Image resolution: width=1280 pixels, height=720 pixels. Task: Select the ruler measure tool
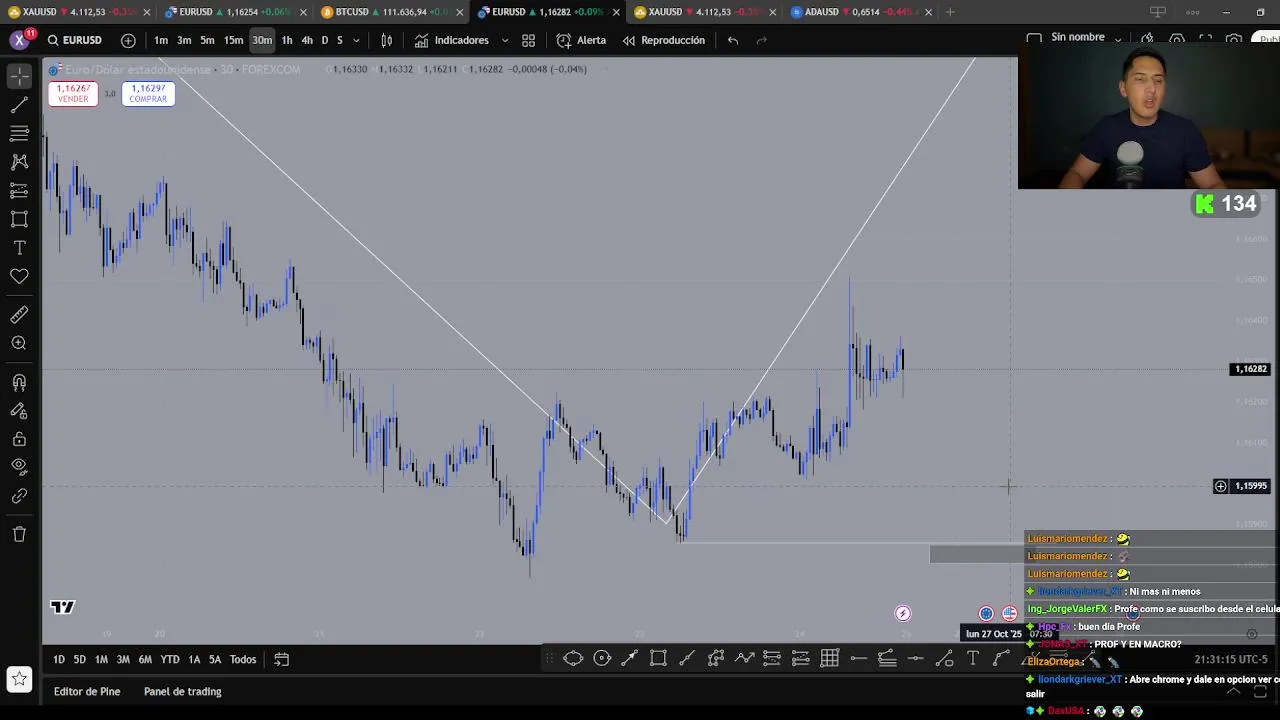click(x=19, y=315)
